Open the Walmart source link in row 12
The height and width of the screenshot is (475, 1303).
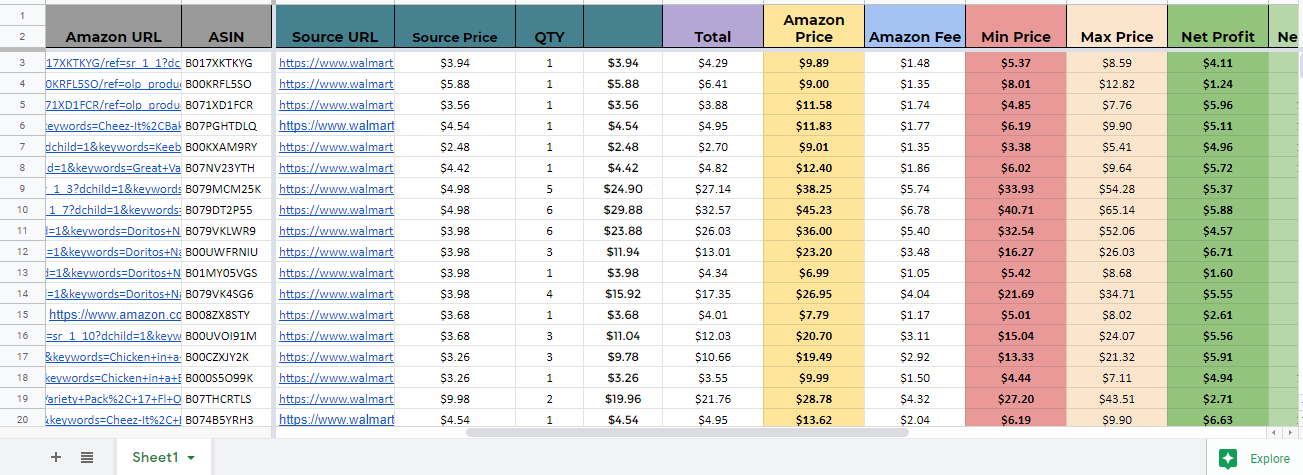(x=336, y=252)
